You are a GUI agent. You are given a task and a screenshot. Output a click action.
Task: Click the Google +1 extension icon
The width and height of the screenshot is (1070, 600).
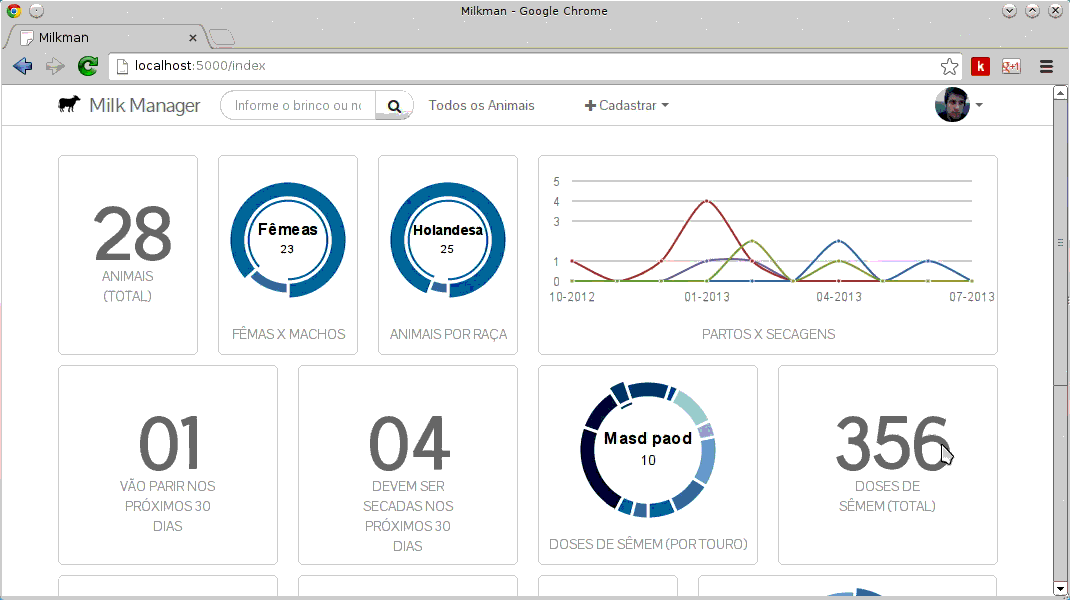point(1011,67)
